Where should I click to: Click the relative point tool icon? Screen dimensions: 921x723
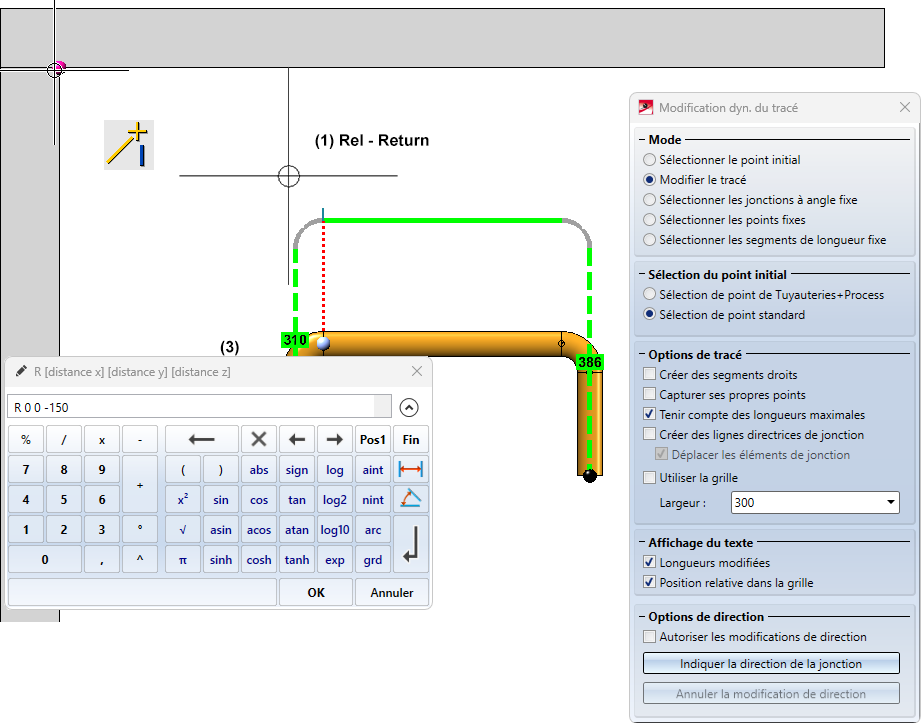[129, 145]
